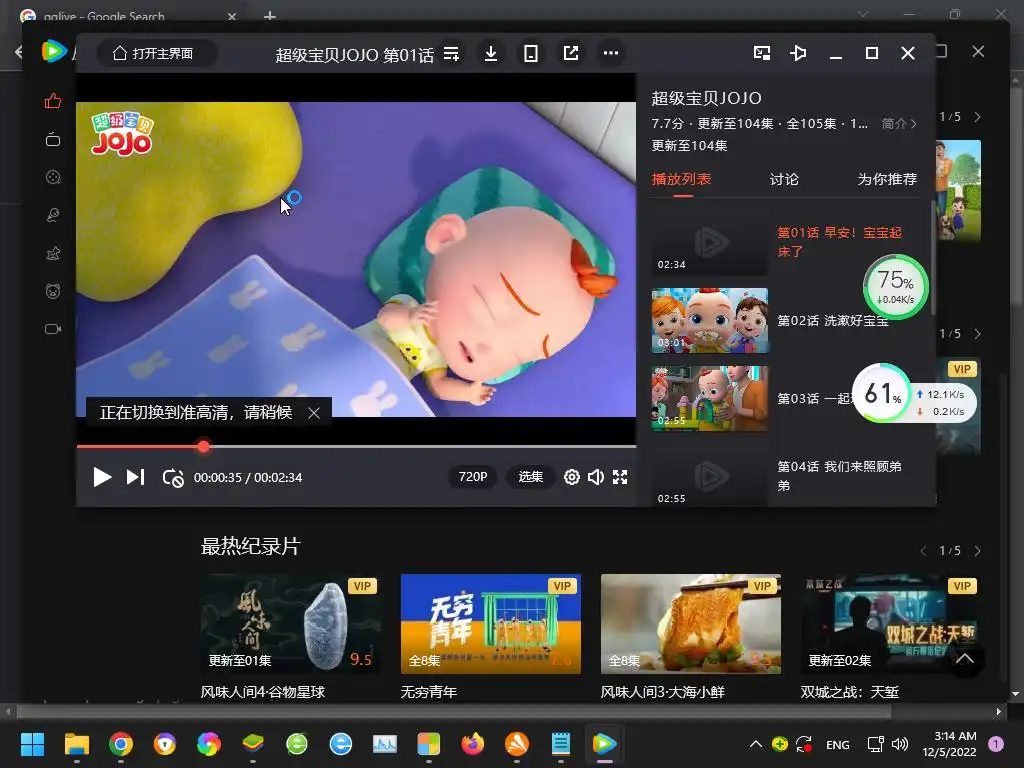
Task: Click the share video icon
Action: click(x=571, y=54)
